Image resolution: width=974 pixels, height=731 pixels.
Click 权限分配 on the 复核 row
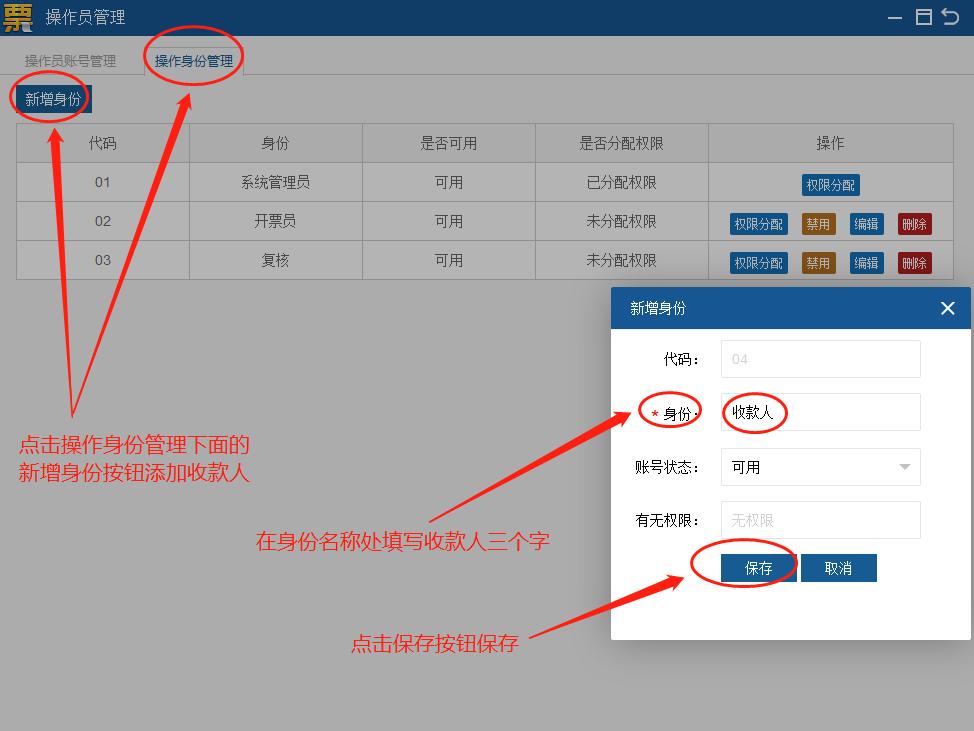(757, 260)
